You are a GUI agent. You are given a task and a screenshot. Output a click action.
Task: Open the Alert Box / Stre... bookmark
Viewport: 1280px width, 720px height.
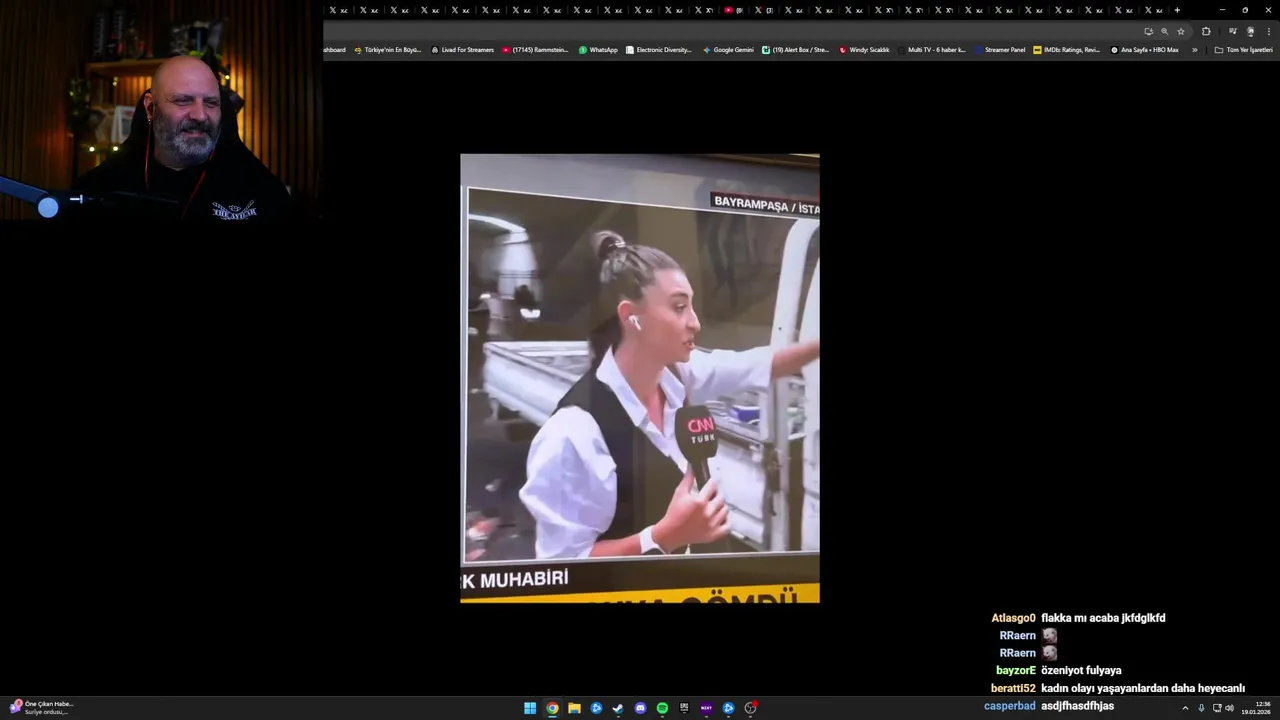795,50
